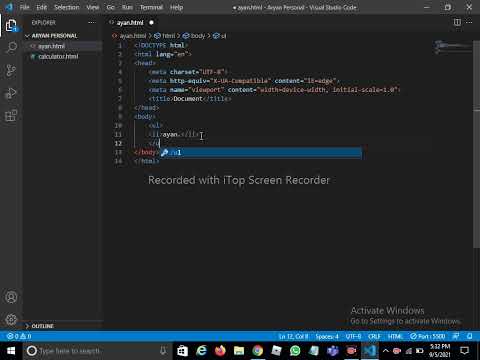The height and width of the screenshot is (360, 480).
Task: Click the errors and warnings status indicator
Action: click(19, 336)
